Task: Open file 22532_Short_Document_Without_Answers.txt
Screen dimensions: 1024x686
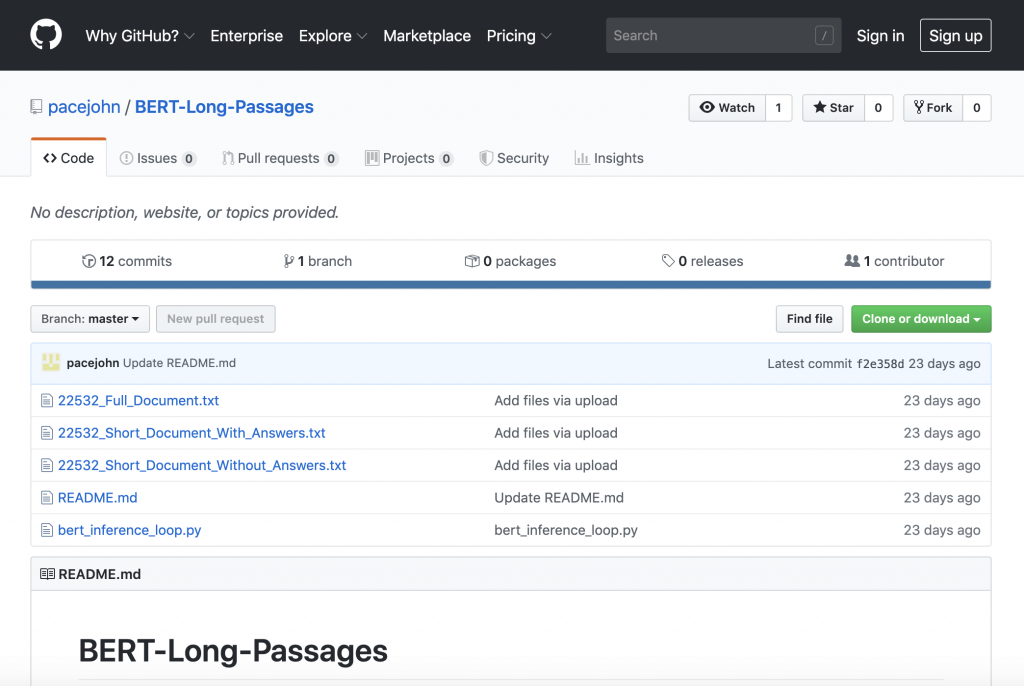Action: 202,465
